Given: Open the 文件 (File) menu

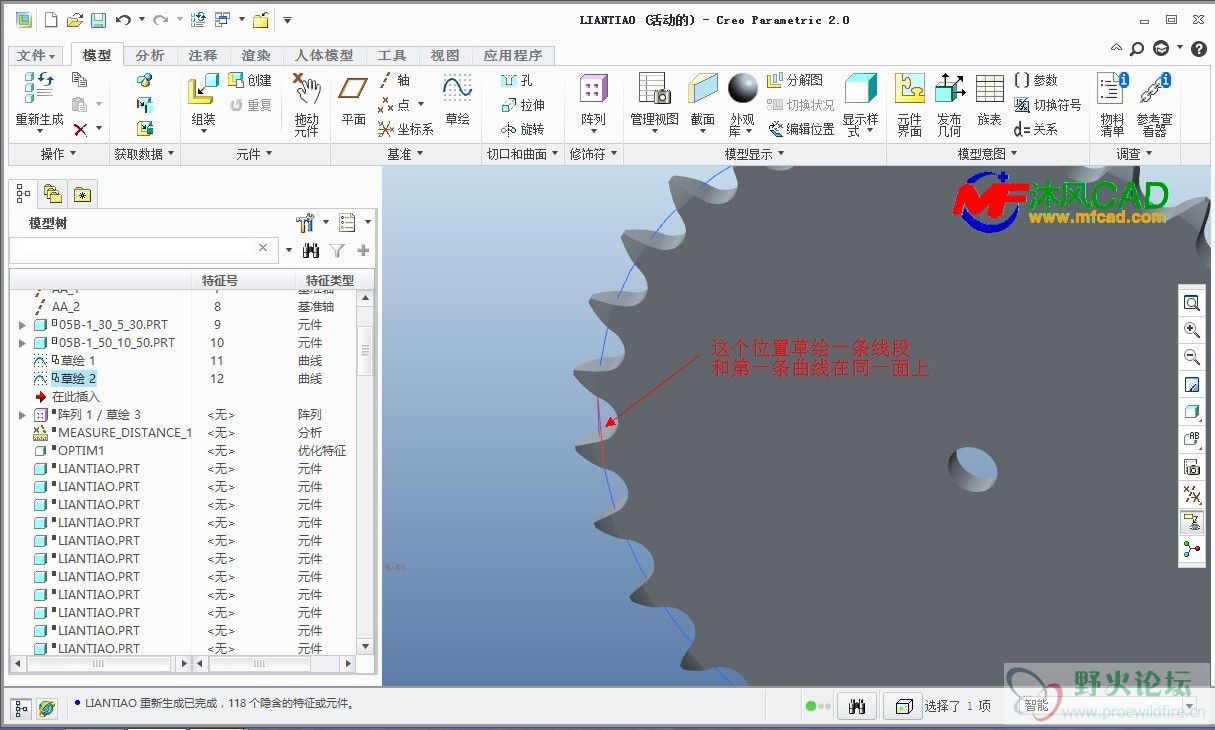Looking at the screenshot, I should pos(37,56).
